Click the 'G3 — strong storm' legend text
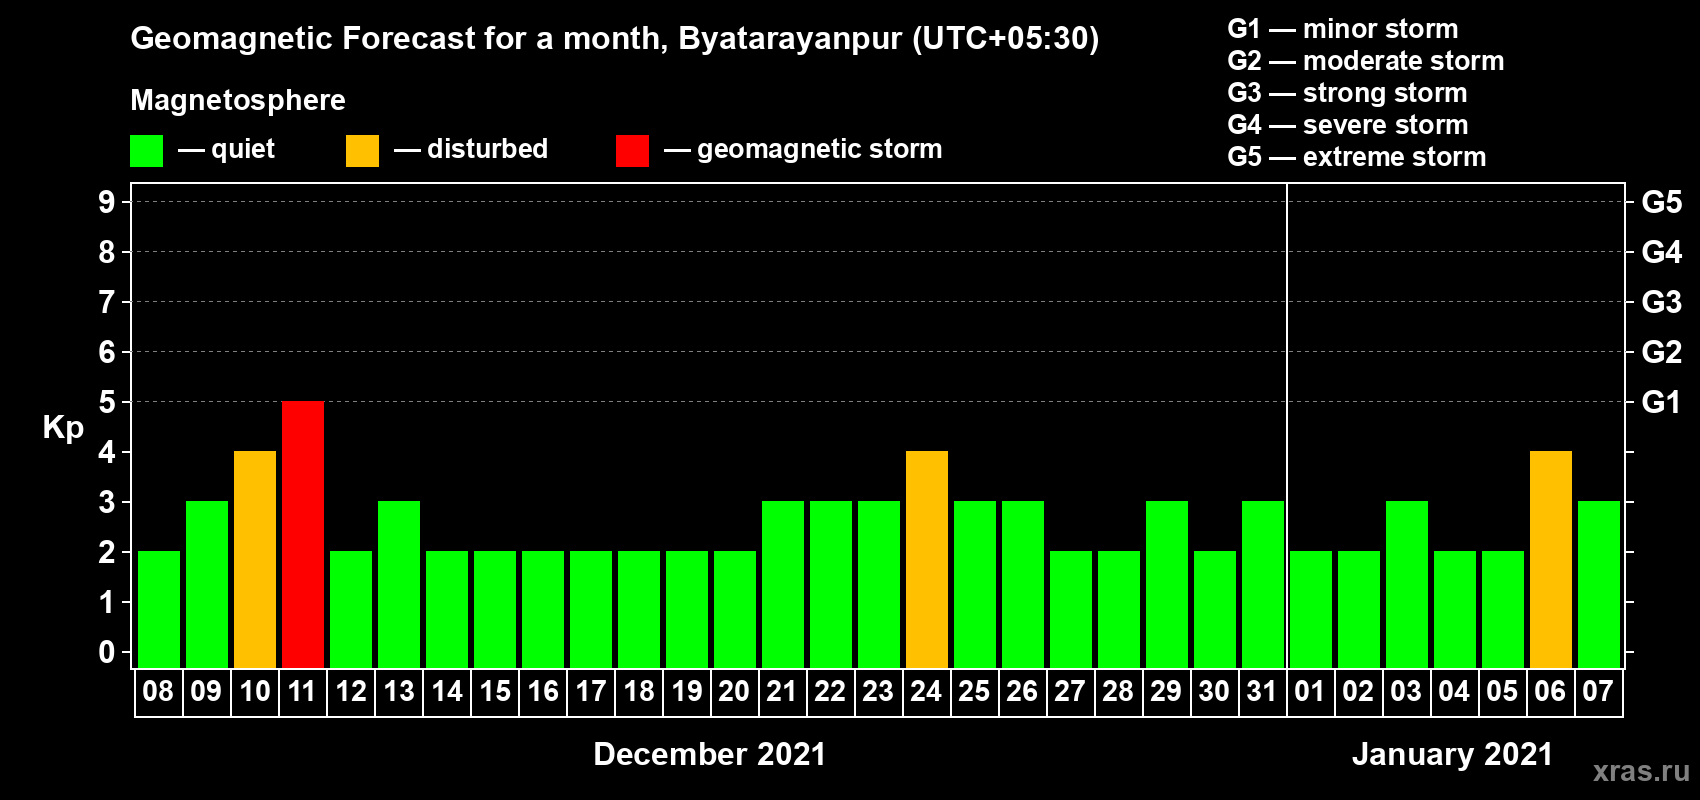The width and height of the screenshot is (1700, 800). coord(1347,93)
